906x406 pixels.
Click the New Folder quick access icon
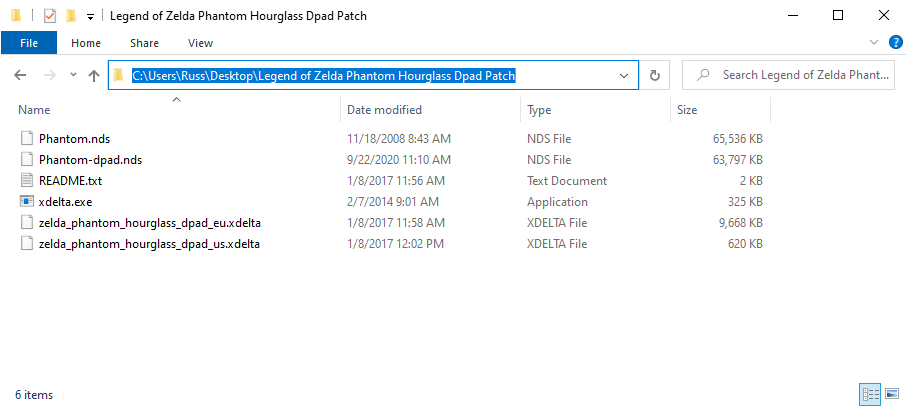point(70,16)
